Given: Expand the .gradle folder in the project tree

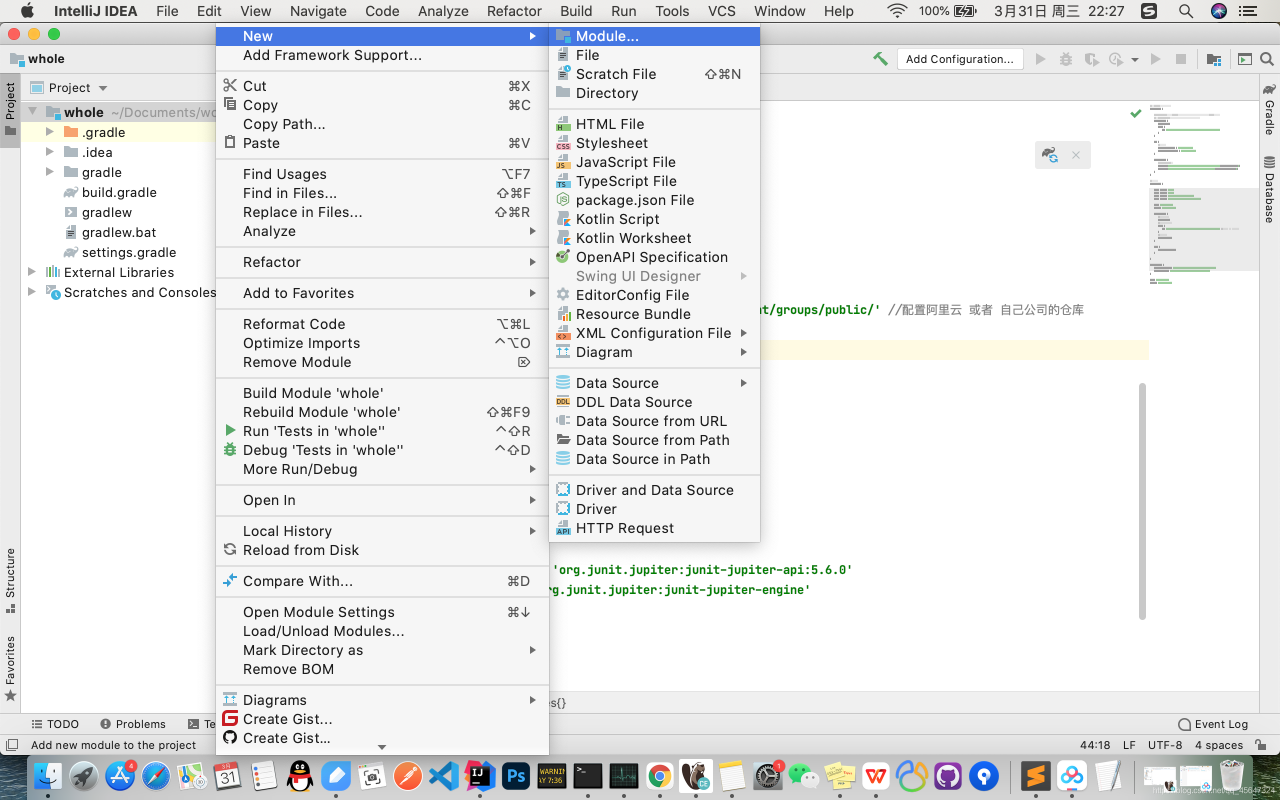Looking at the screenshot, I should click(x=50, y=132).
